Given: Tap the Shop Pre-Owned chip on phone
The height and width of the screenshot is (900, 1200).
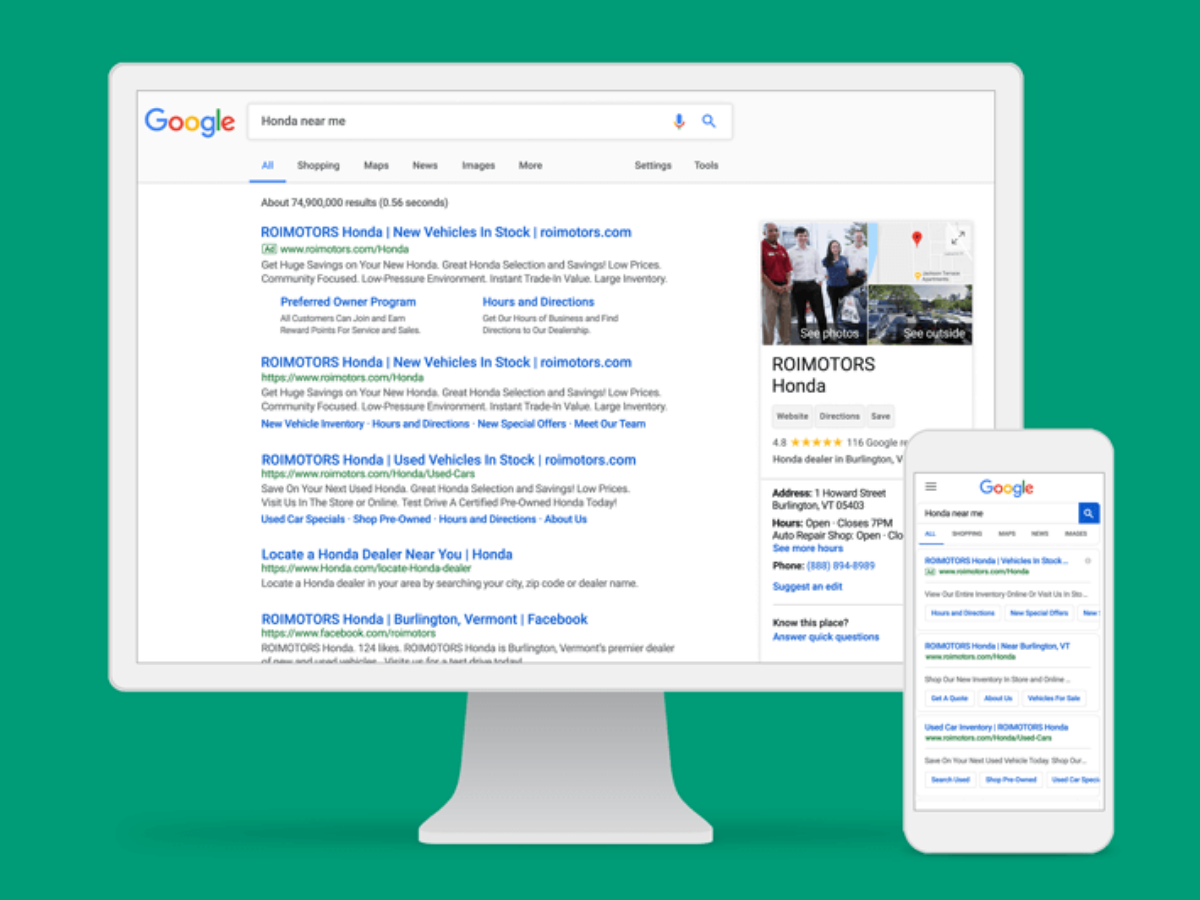Looking at the screenshot, I should click(x=1011, y=779).
